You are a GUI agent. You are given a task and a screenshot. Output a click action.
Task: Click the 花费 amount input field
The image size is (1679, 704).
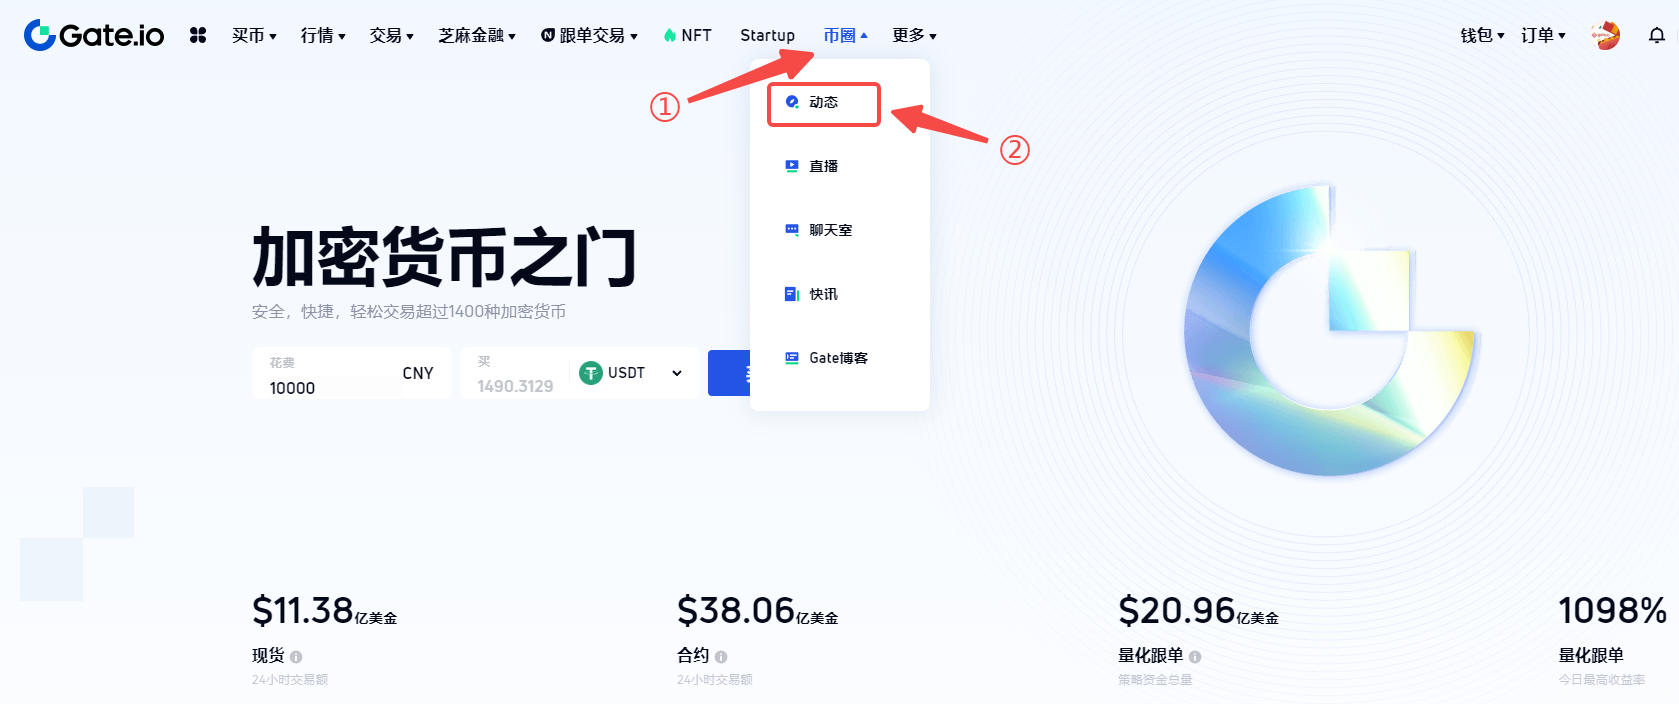[x=352, y=373]
